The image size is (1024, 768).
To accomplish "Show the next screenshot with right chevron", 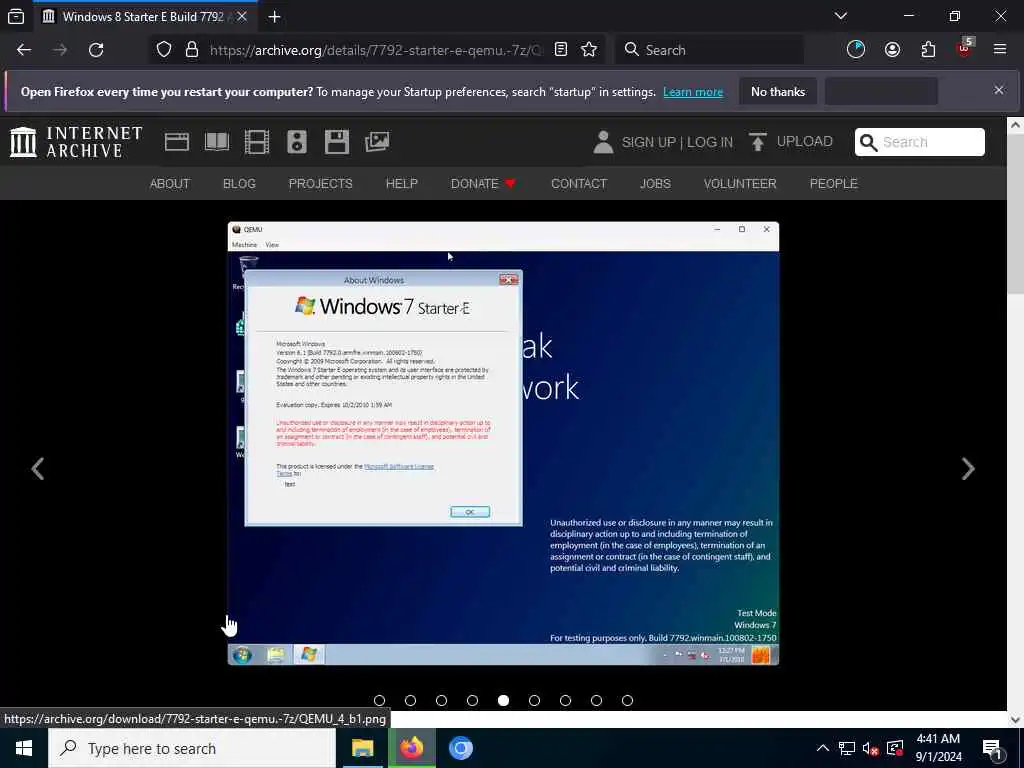I will coord(968,468).
